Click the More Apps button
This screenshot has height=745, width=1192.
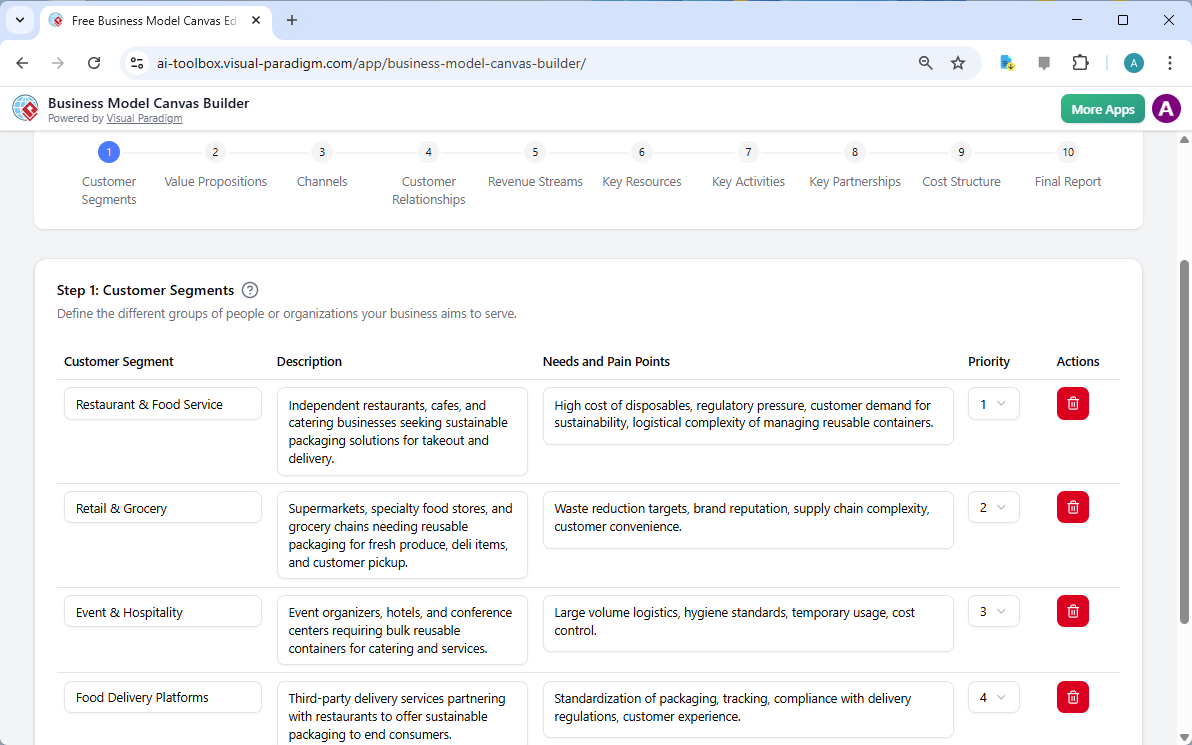(x=1102, y=108)
